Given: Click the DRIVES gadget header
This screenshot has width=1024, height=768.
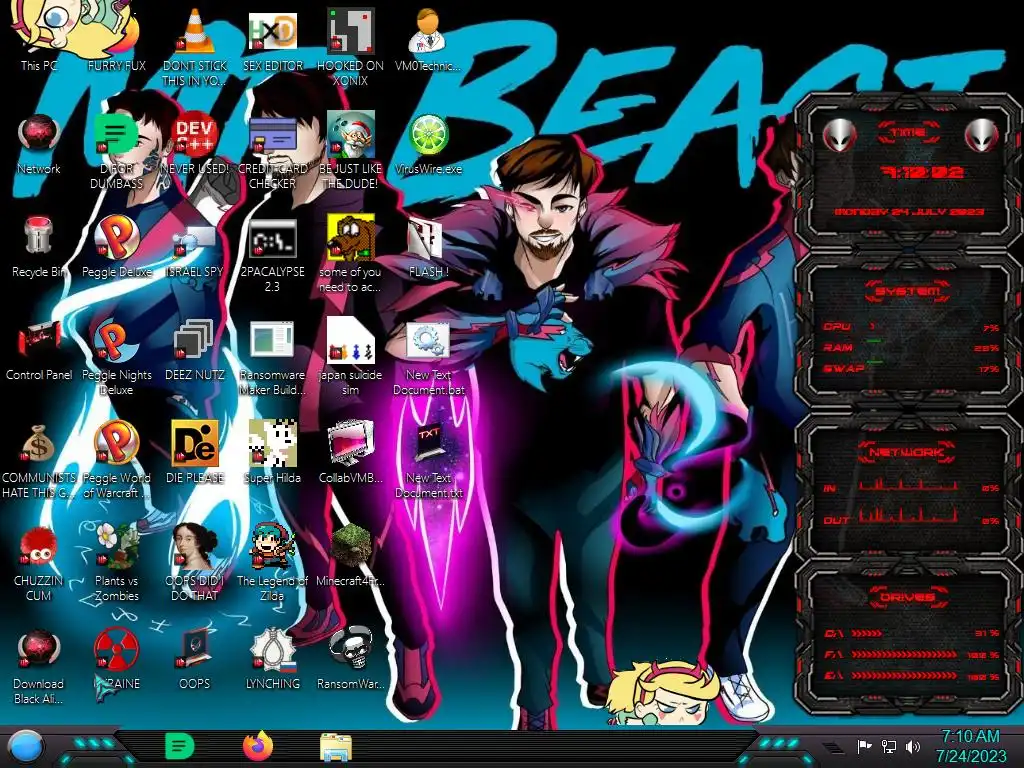Looking at the screenshot, I should coord(907,598).
